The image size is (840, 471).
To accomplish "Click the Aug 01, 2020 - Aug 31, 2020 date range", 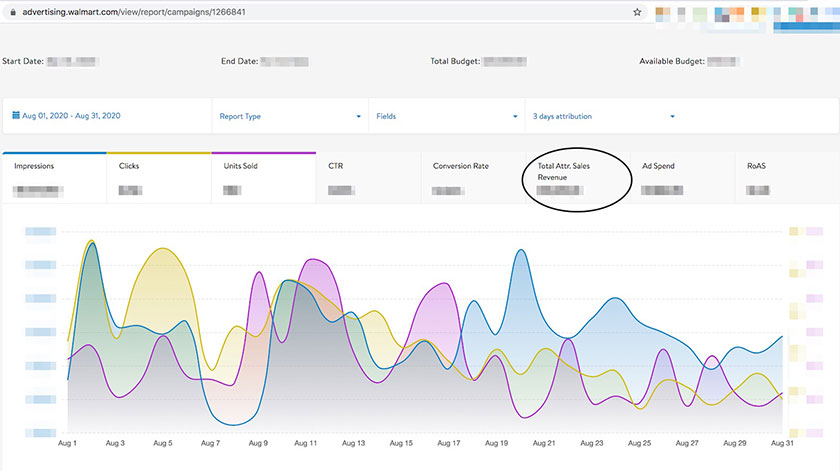I will point(71,116).
